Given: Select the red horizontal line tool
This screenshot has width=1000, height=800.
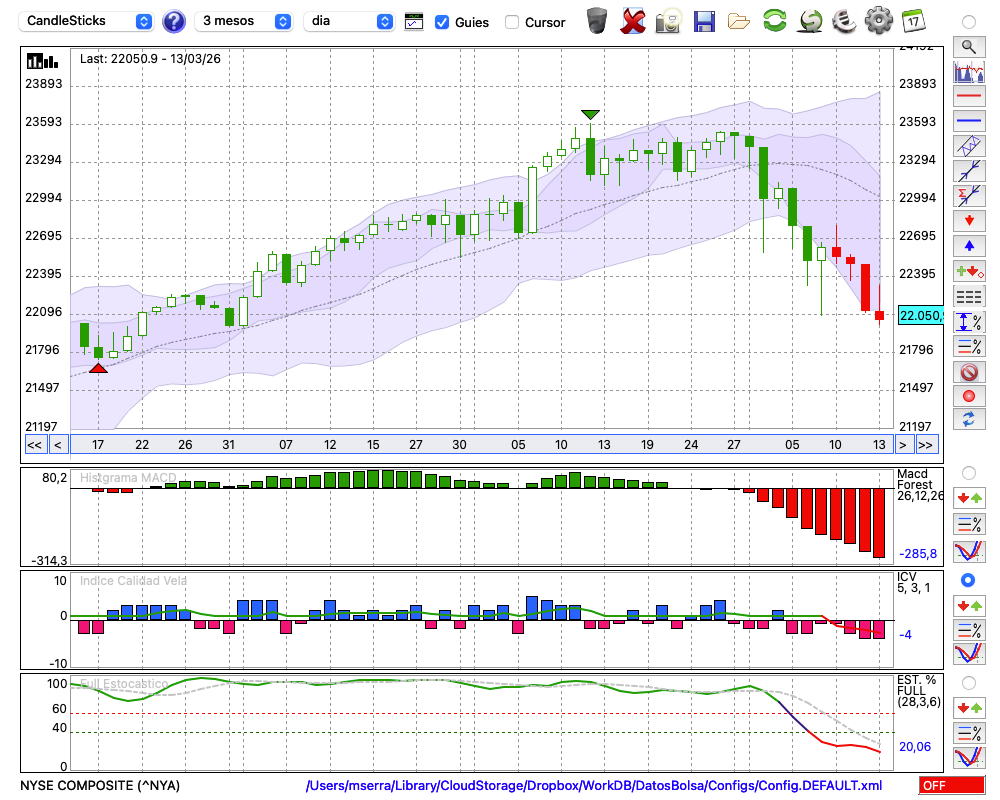Looking at the screenshot, I should (969, 96).
